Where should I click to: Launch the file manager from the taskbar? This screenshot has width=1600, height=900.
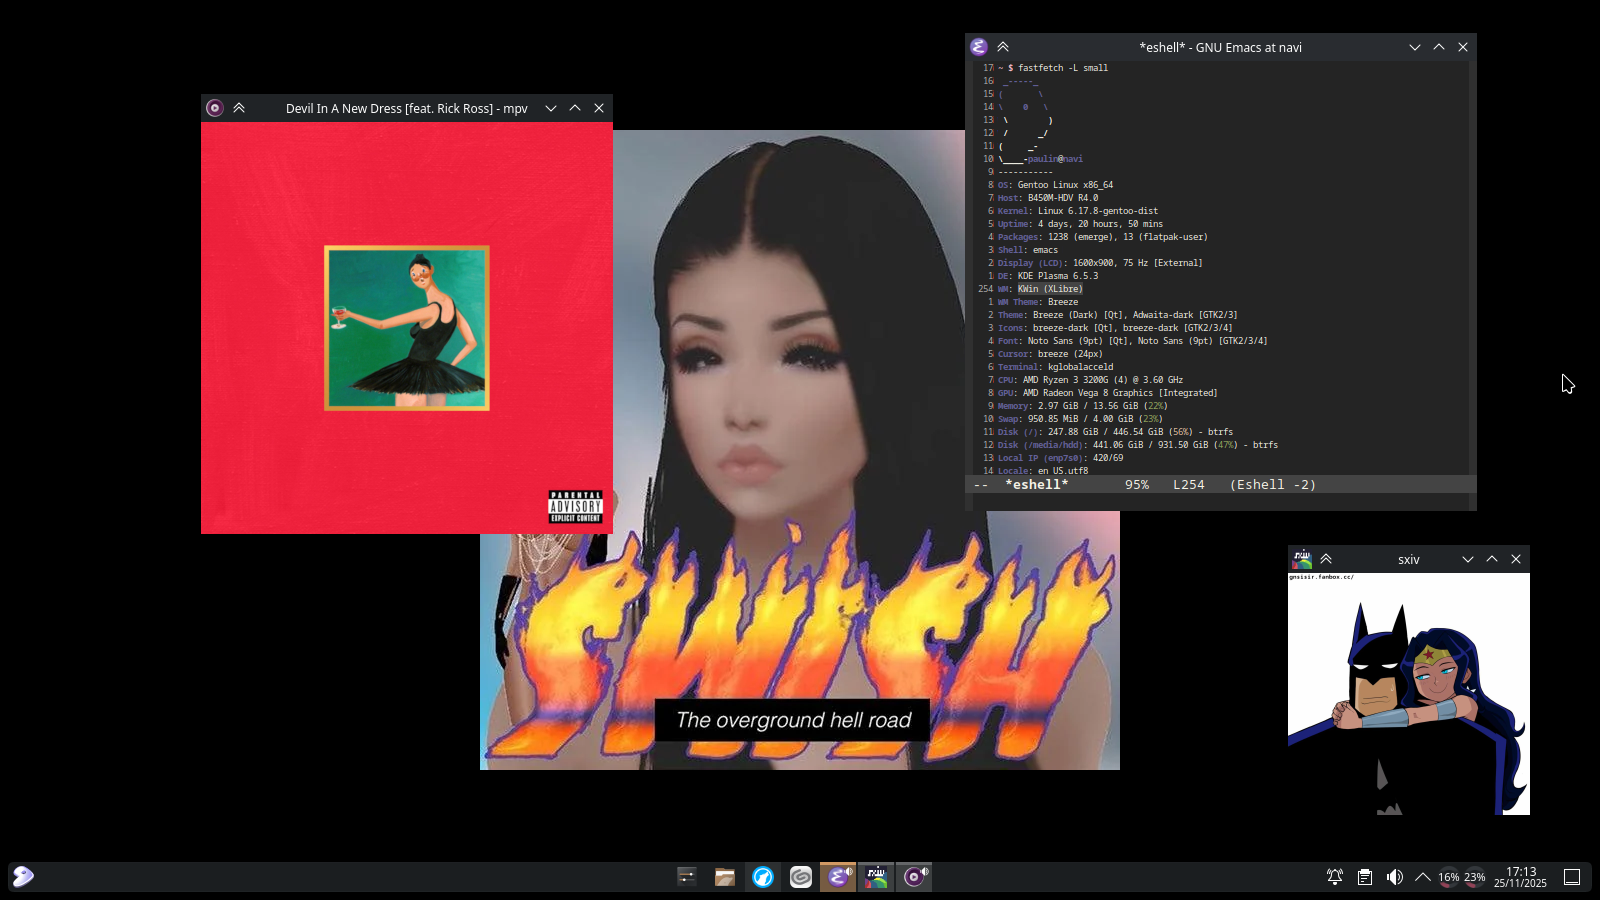tap(725, 877)
